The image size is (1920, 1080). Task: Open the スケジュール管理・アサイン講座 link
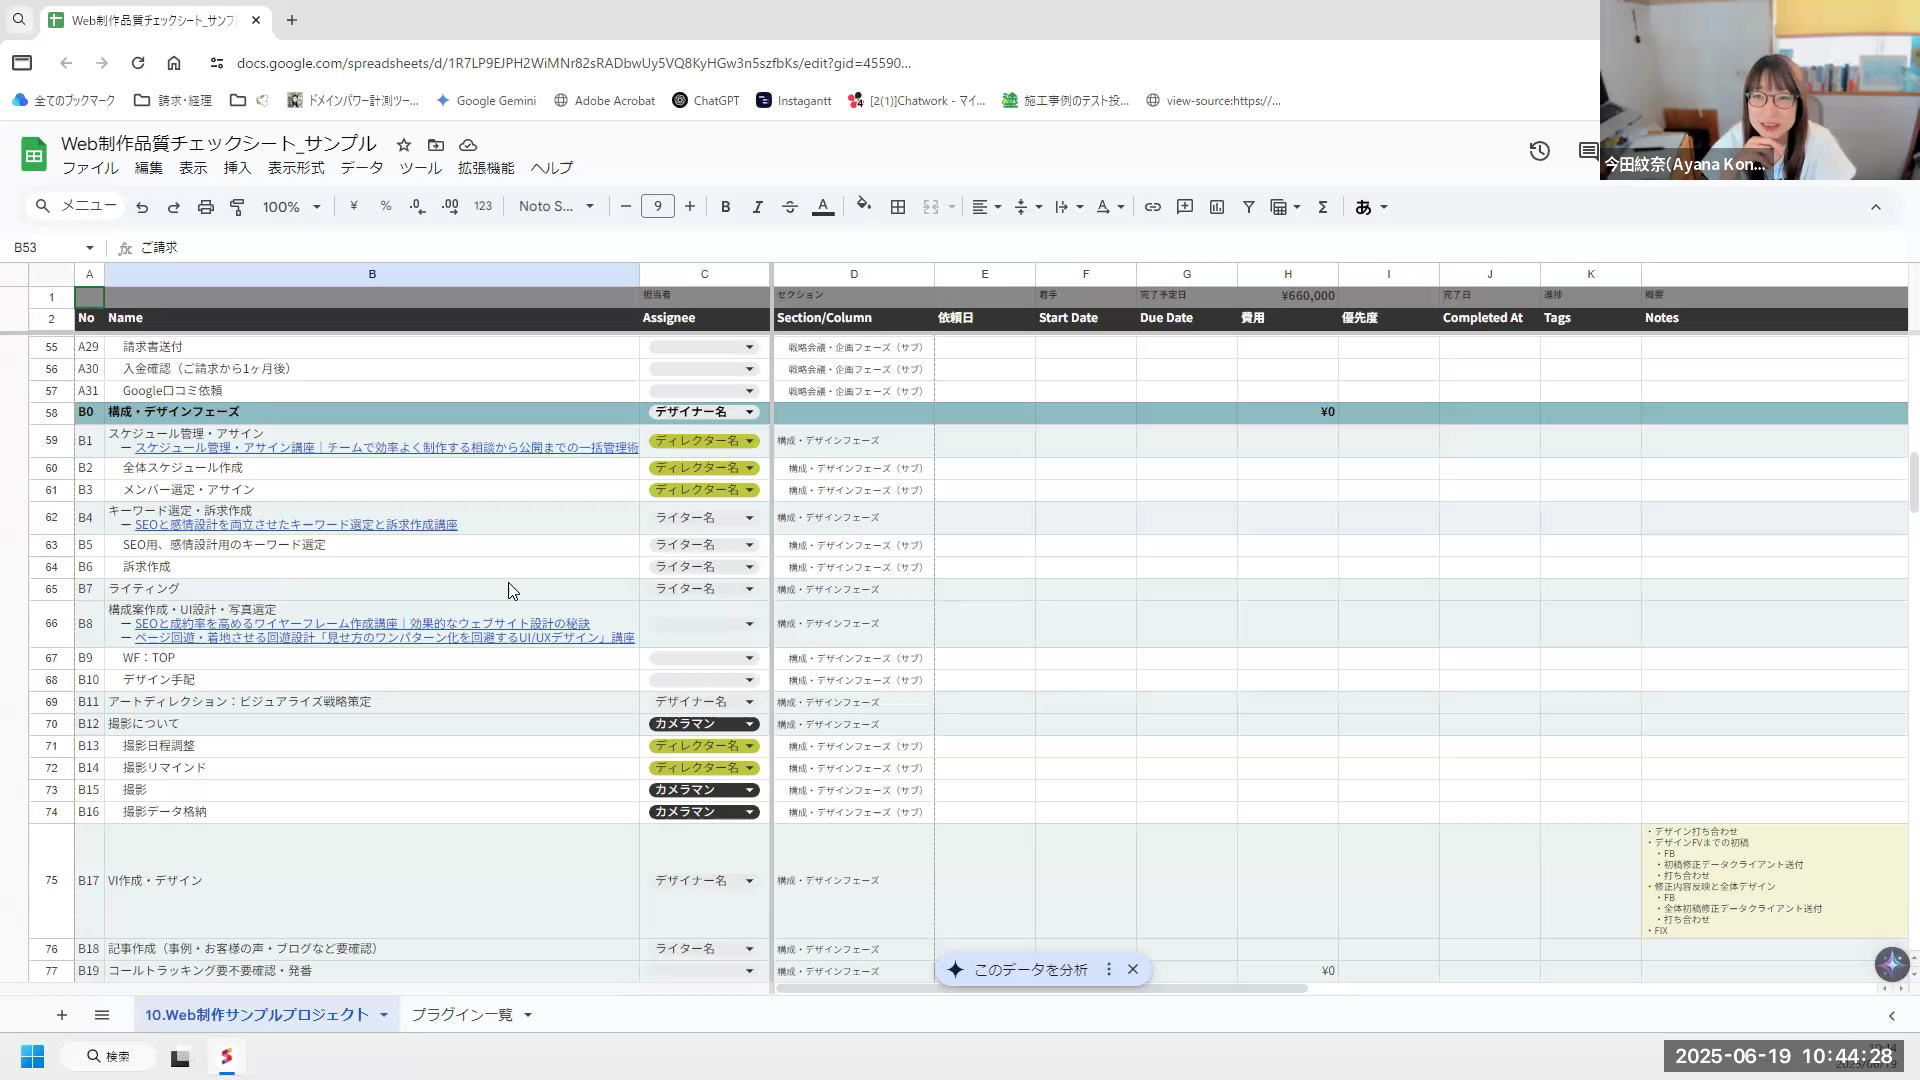pyautogui.click(x=386, y=448)
